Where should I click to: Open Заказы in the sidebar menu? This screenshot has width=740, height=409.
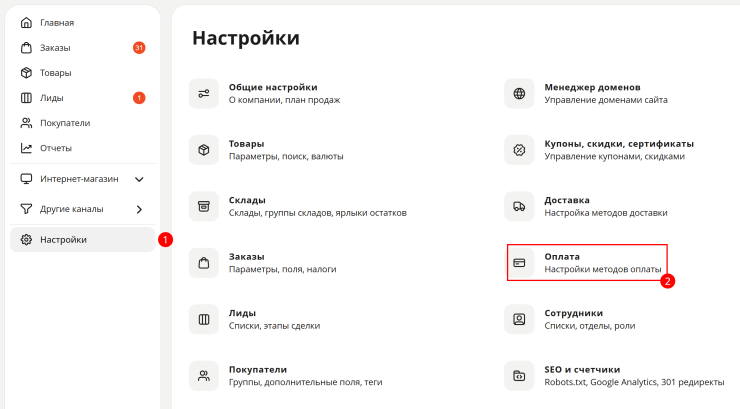(x=55, y=48)
